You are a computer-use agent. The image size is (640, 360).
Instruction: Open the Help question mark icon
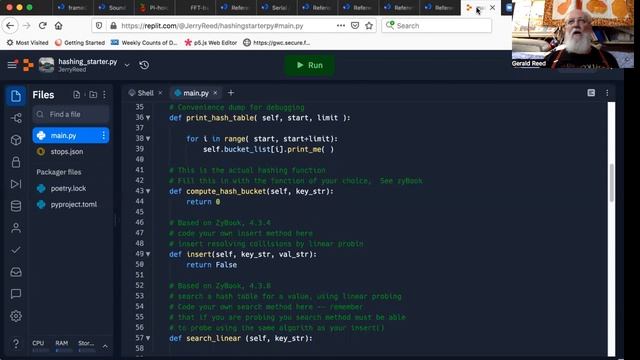pyautogui.click(x=16, y=344)
